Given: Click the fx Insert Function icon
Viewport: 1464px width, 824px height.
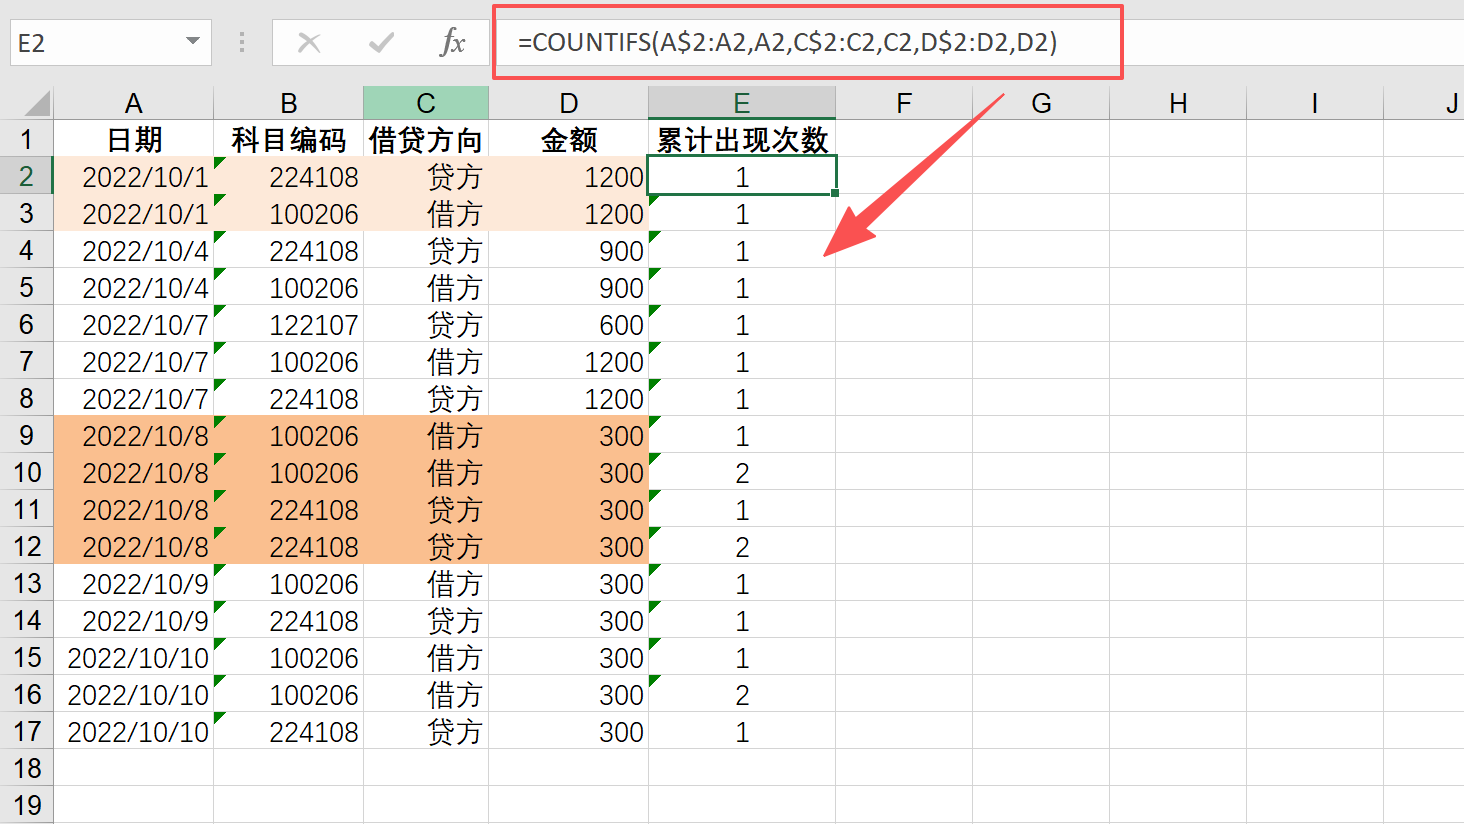Looking at the screenshot, I should [455, 42].
